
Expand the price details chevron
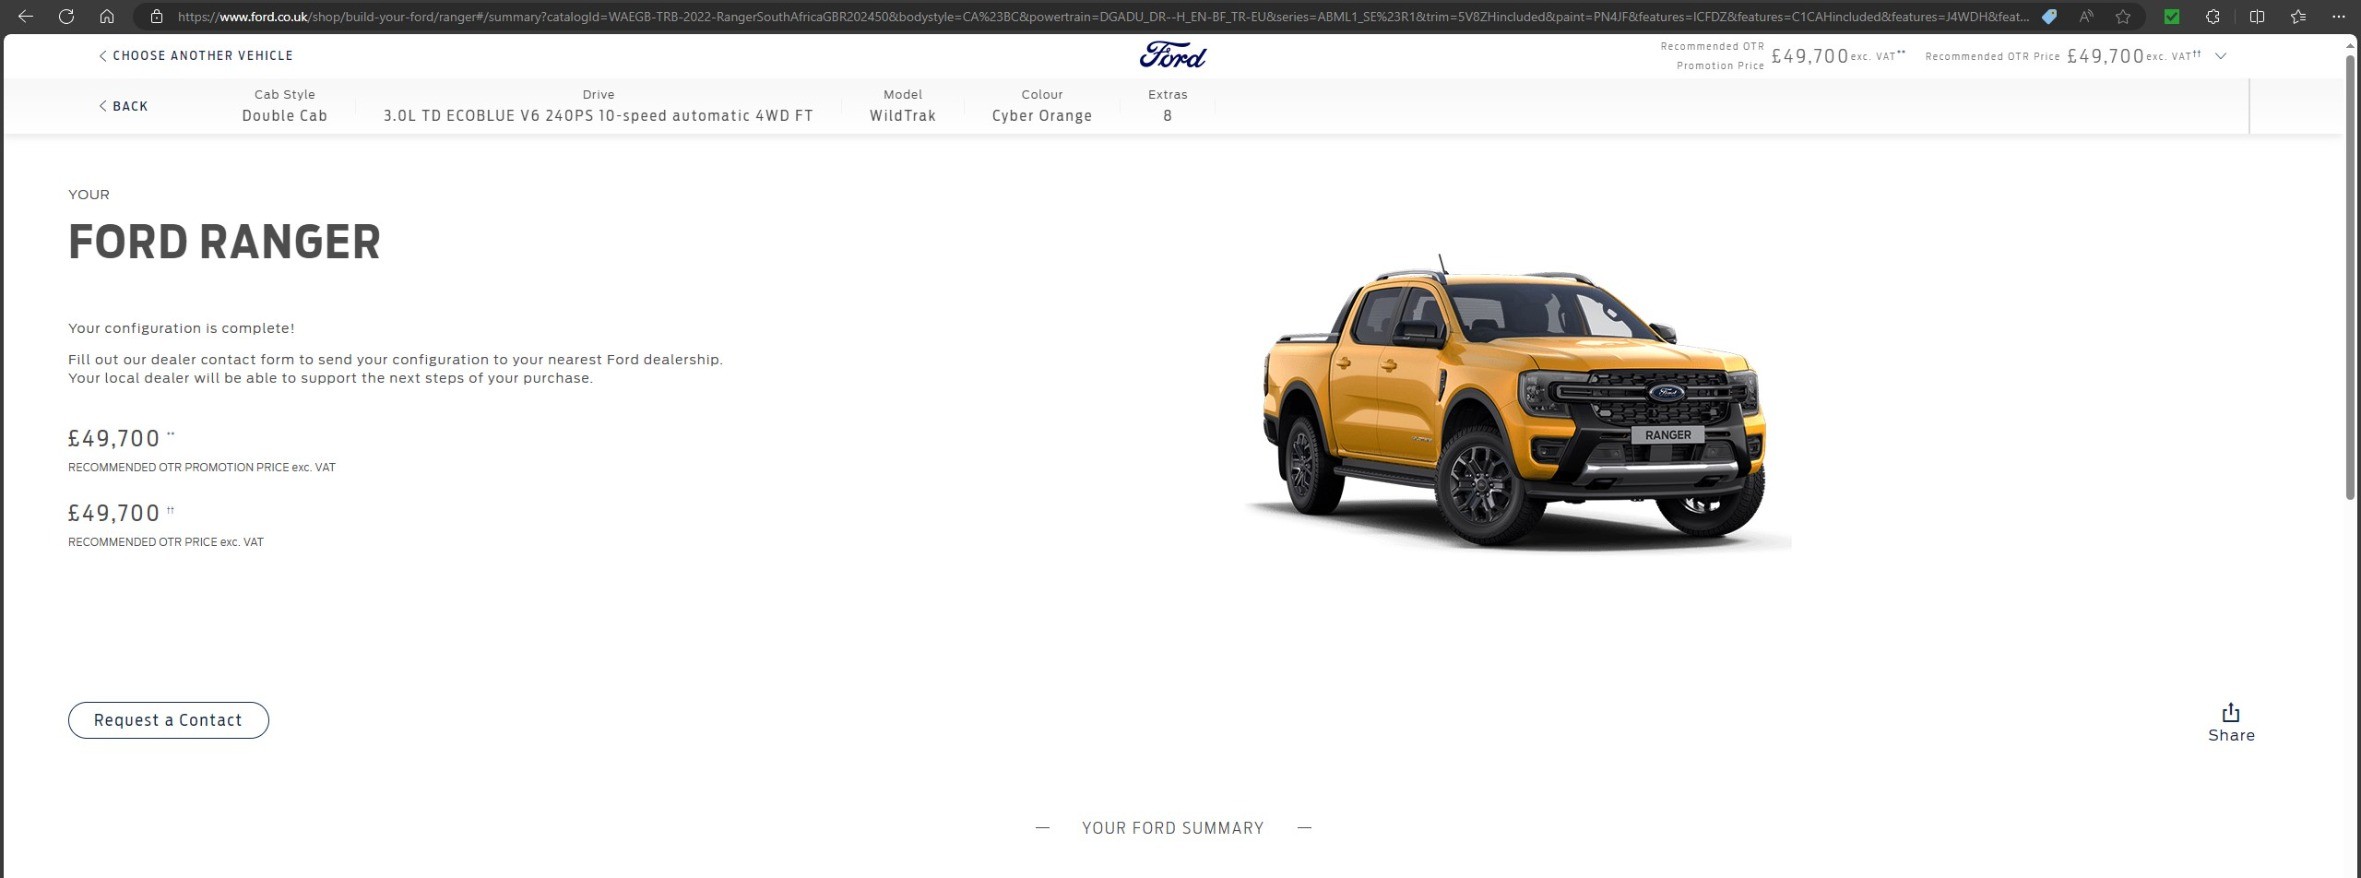pos(2221,56)
